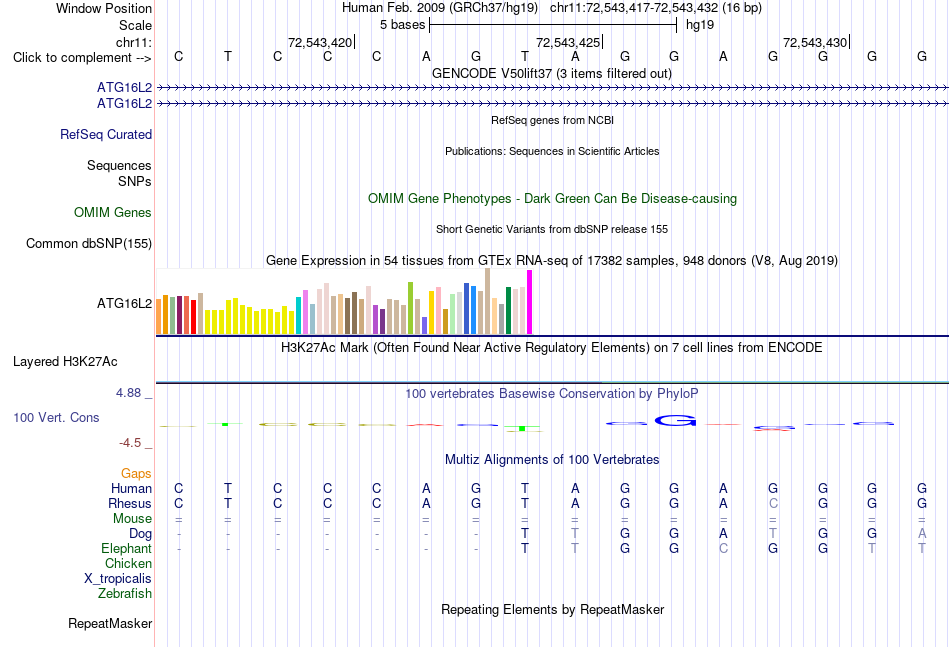Click the OMIM Gene Phenotypes green title
The image size is (950, 647).
[553, 199]
